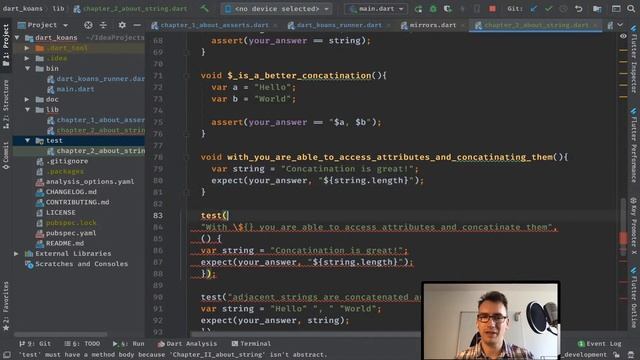Viewport: 640px width, 360px height.
Task: Expand the .idea folder
Action: coord(27,58)
